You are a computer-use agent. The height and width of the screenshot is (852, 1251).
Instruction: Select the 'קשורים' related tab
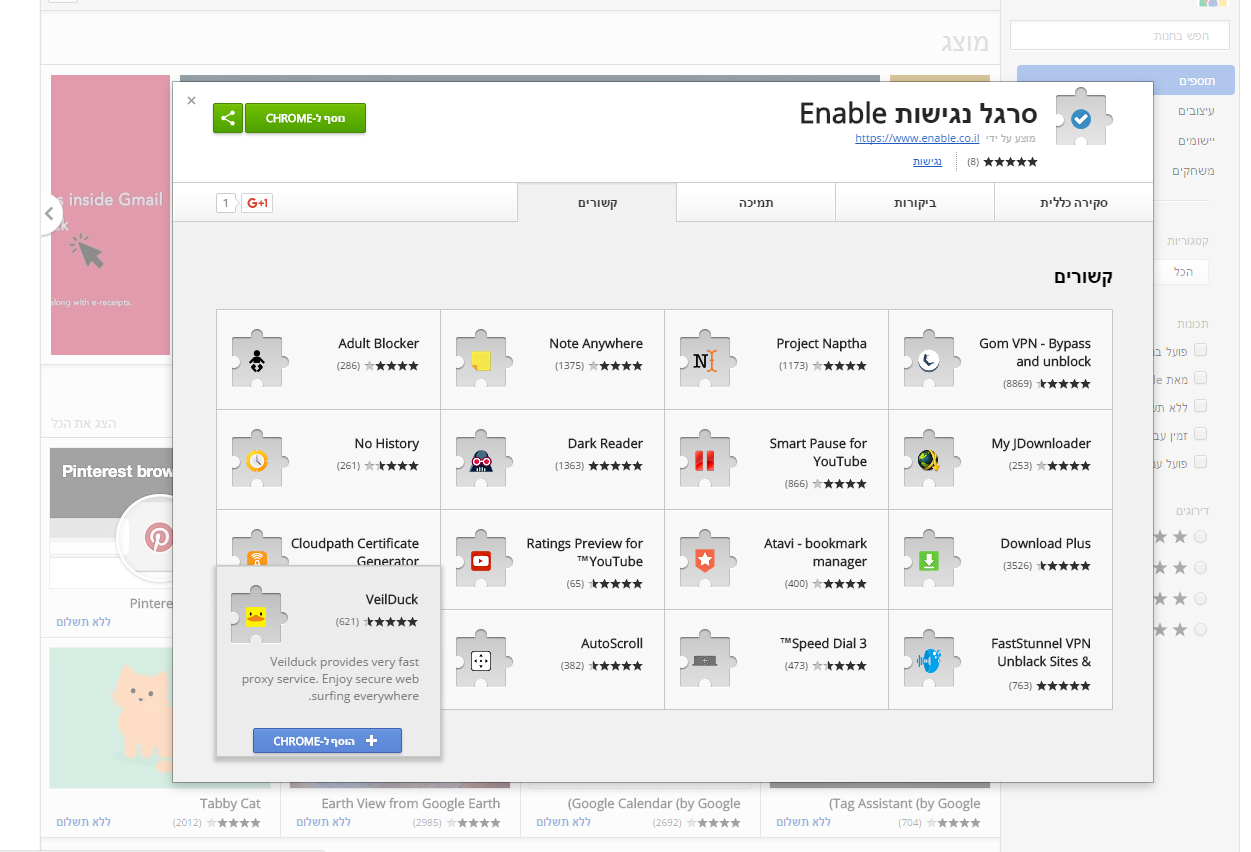tap(597, 203)
